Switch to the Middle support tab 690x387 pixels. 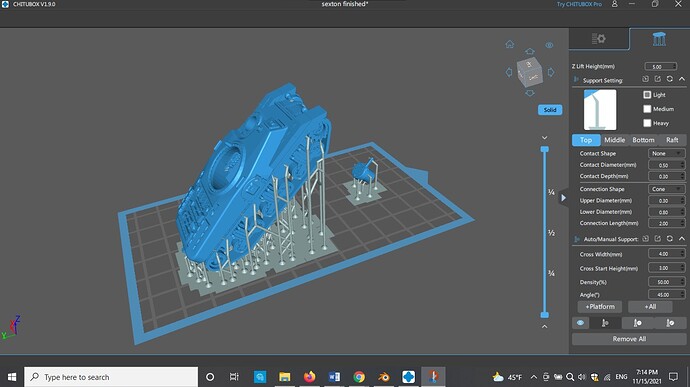pos(614,140)
